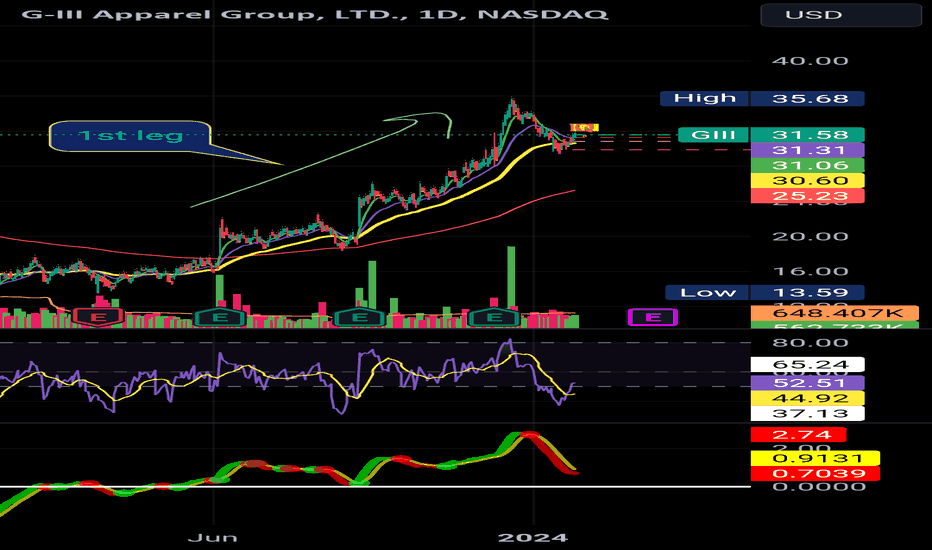This screenshot has height=550, width=932.
Task: Click the purple 31.31 moving average label
Action: [x=807, y=150]
